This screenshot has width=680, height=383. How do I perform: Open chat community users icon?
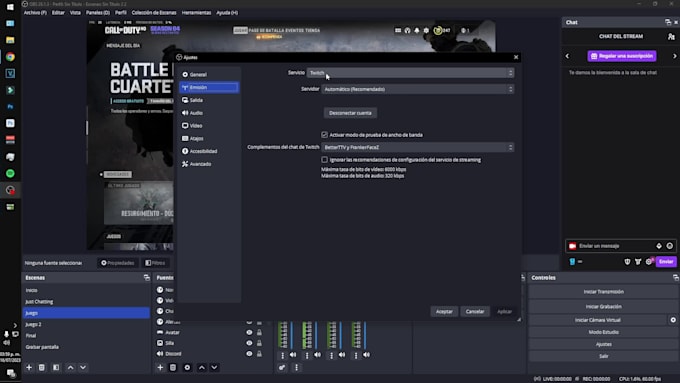tap(671, 37)
